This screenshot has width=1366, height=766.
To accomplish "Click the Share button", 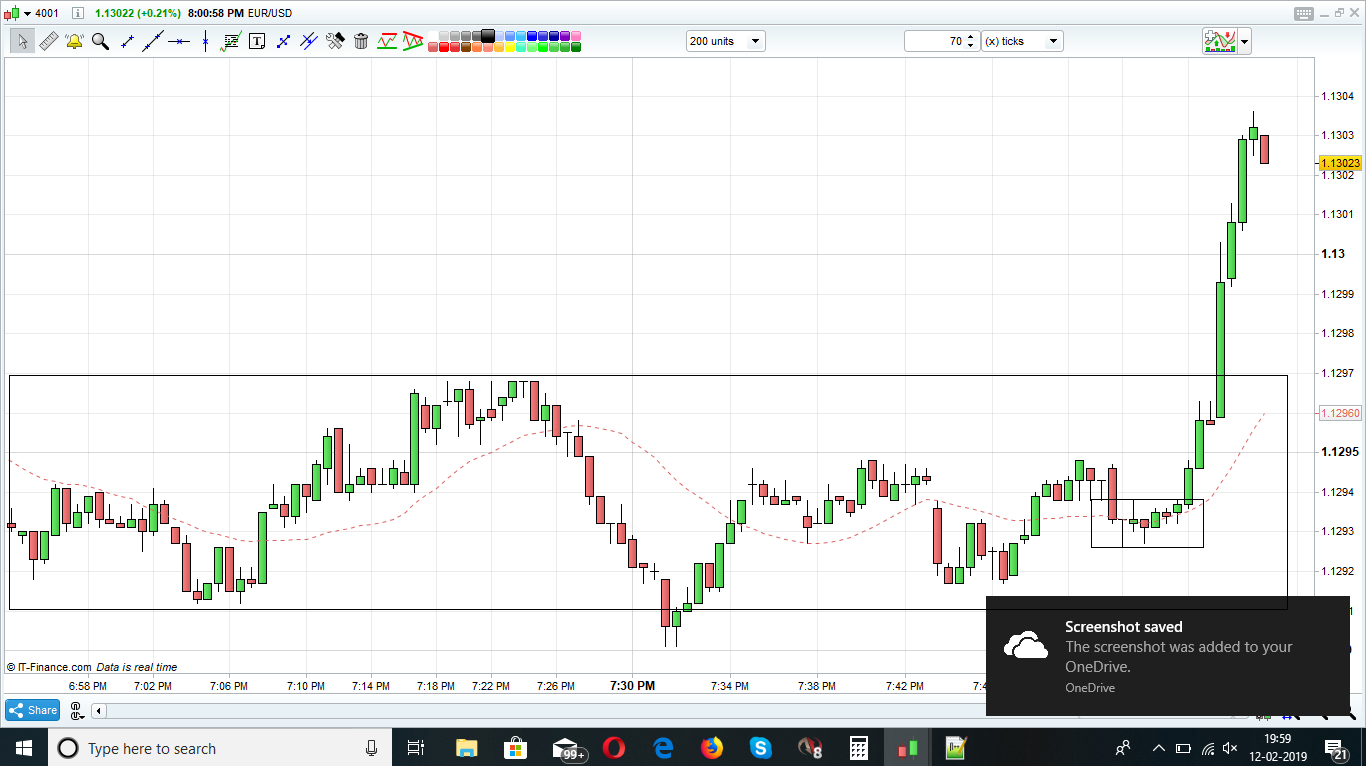I will point(33,710).
